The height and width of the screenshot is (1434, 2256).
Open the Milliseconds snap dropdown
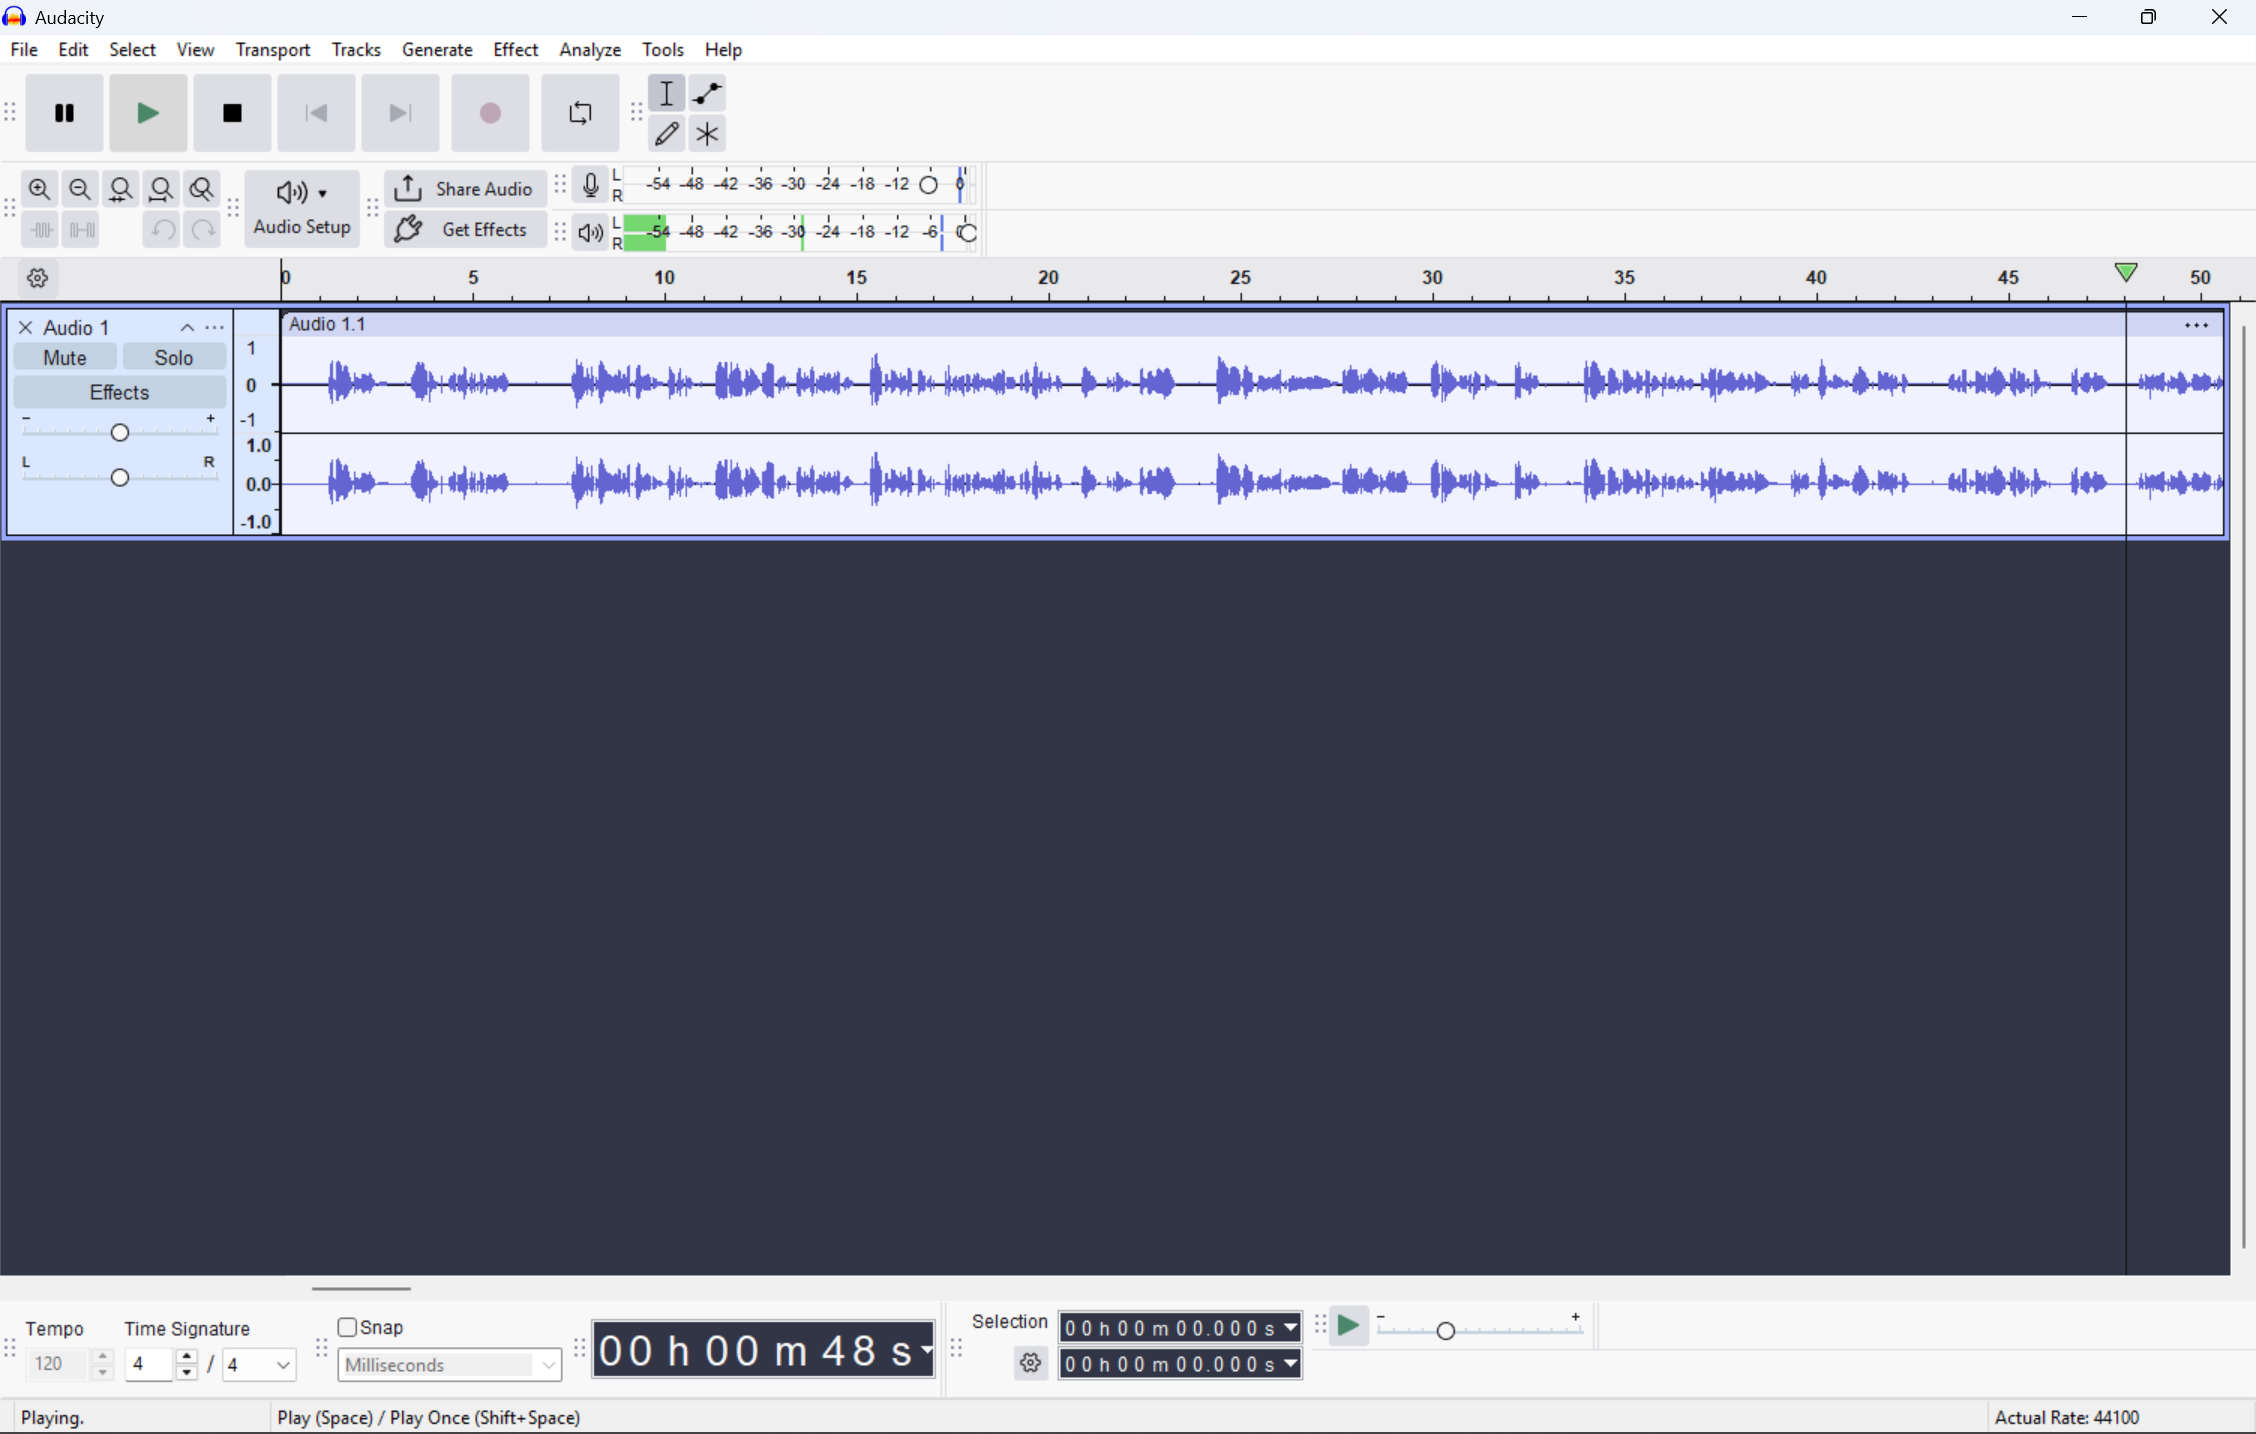pyautogui.click(x=449, y=1365)
